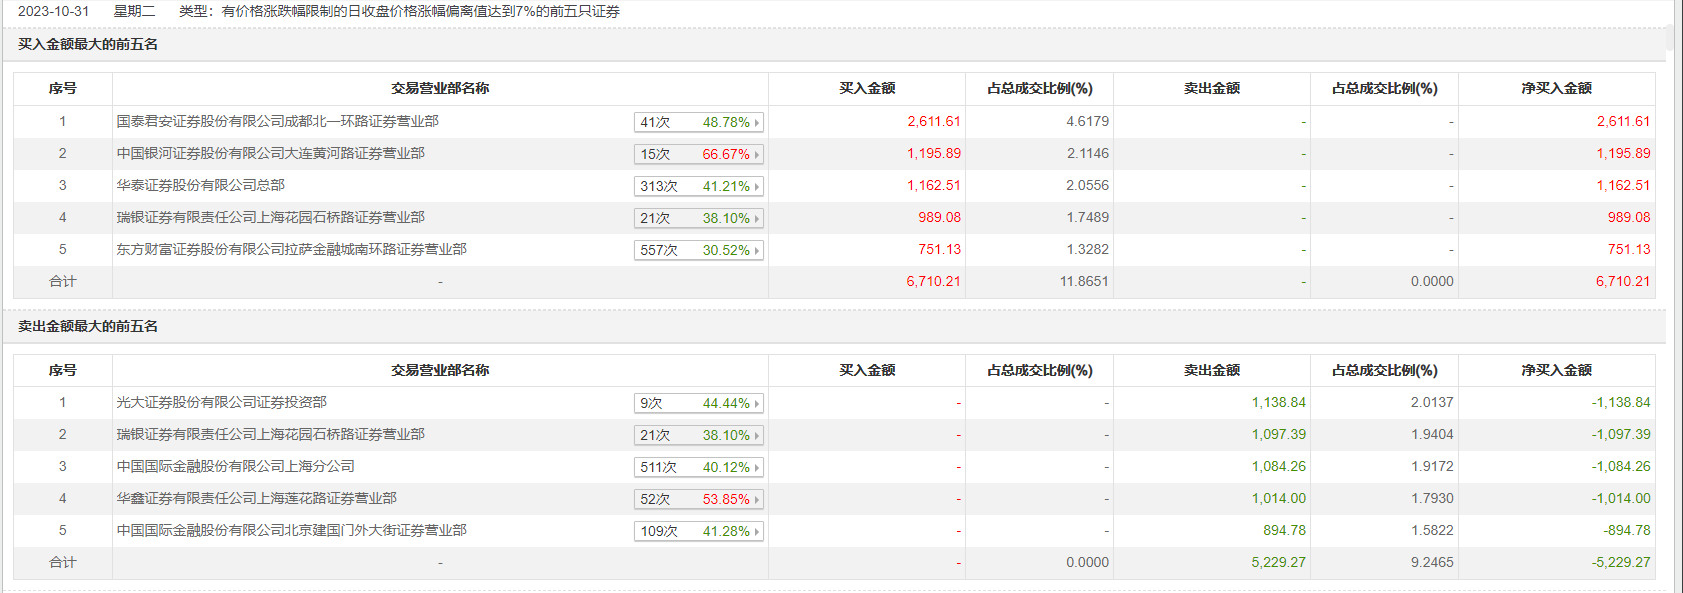1683x593 pixels.
Task: Click sell amount 1,014.00
Action: pos(1279,498)
